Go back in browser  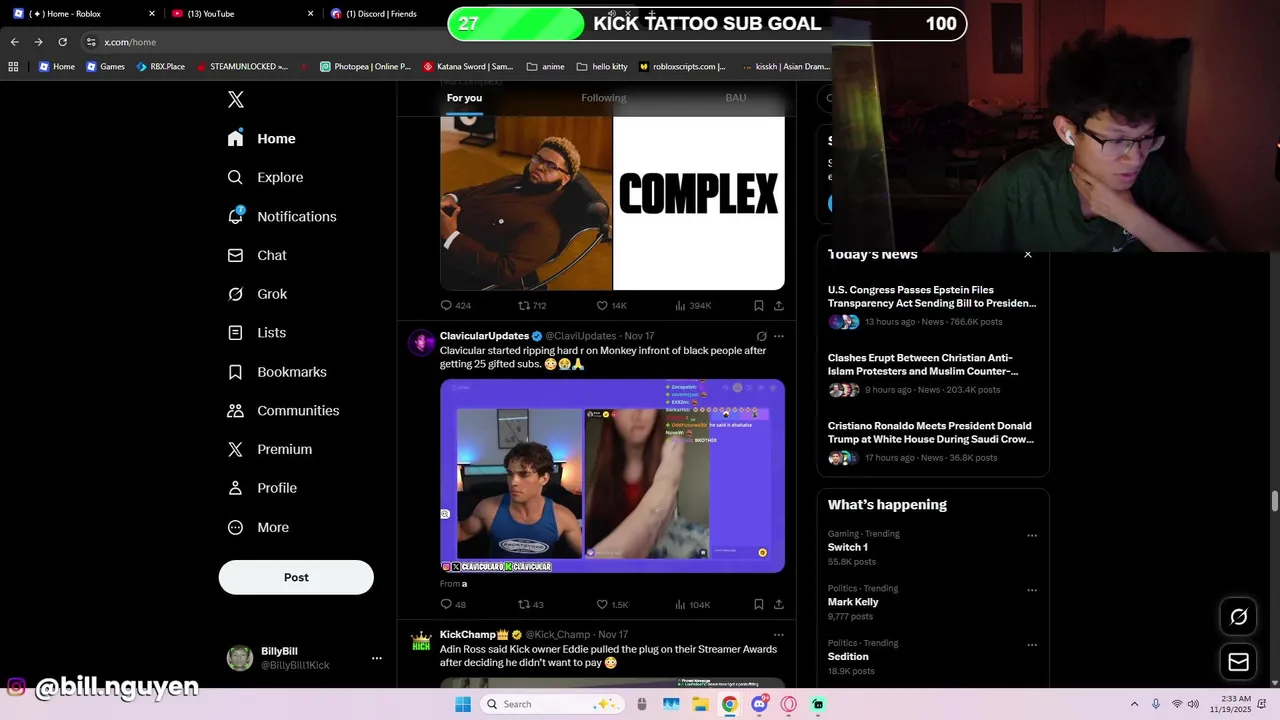coord(14,42)
